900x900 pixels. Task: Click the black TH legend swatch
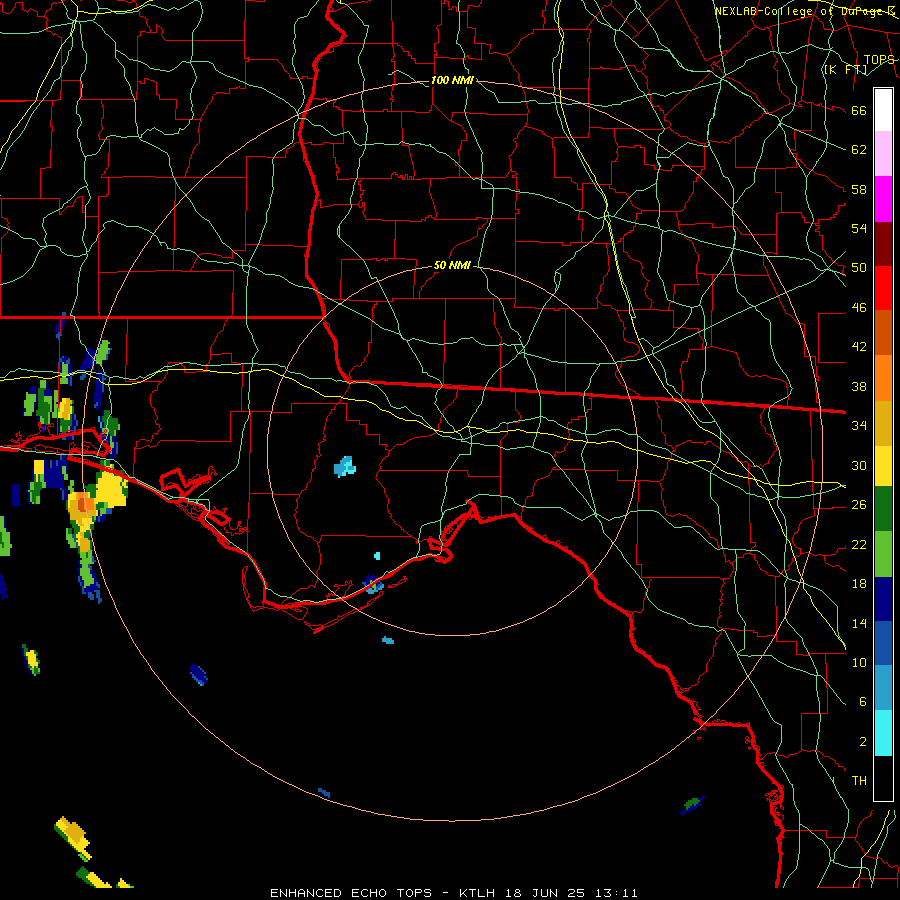[x=883, y=778]
